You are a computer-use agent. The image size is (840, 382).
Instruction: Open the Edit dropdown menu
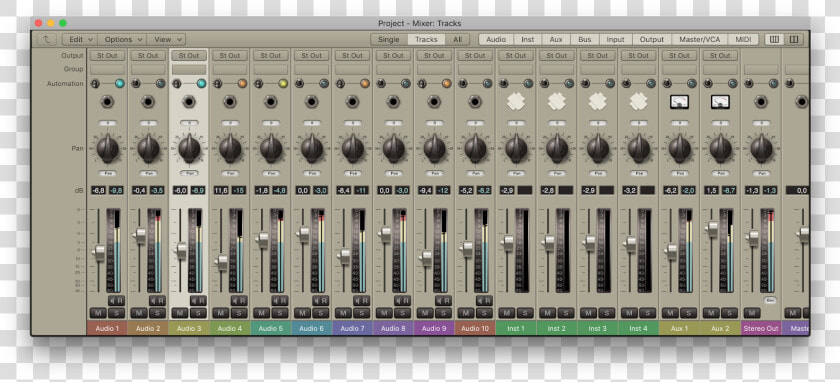pos(79,39)
